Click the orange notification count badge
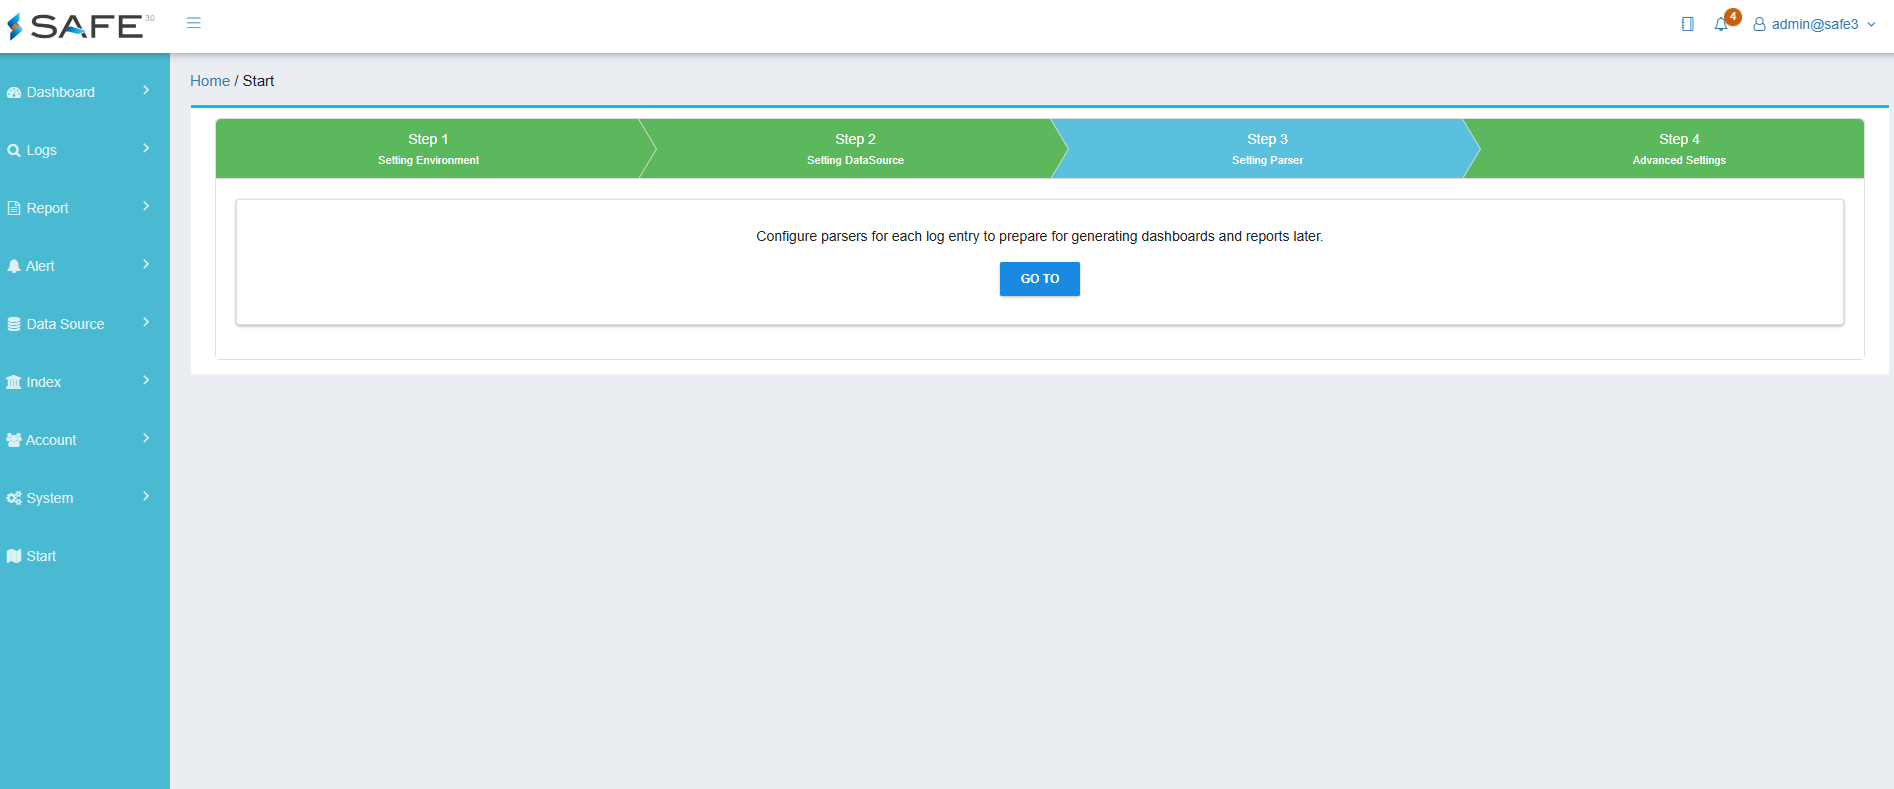The width and height of the screenshot is (1894, 789). pos(1733,17)
